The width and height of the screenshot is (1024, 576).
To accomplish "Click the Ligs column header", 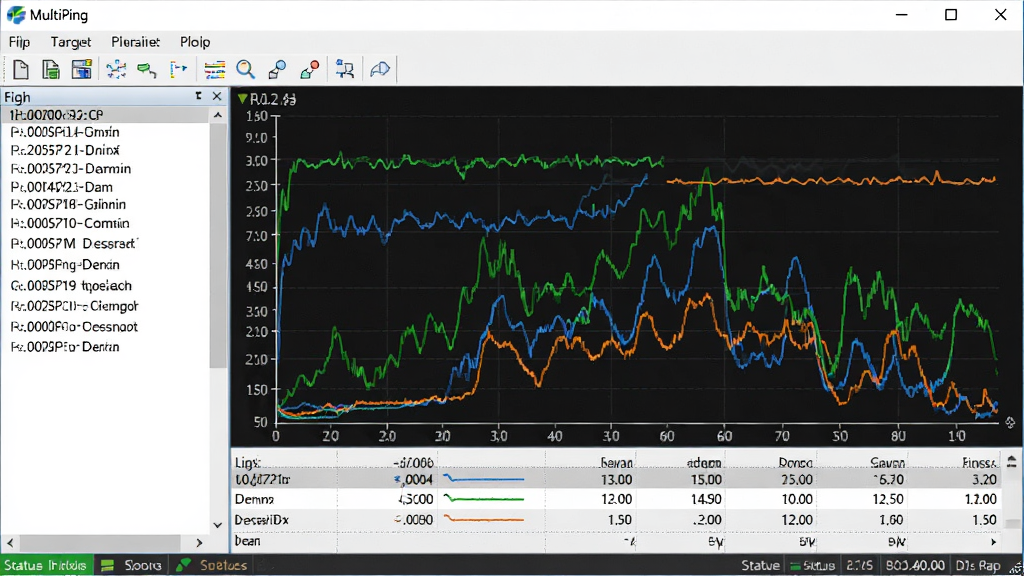I will coord(248,462).
